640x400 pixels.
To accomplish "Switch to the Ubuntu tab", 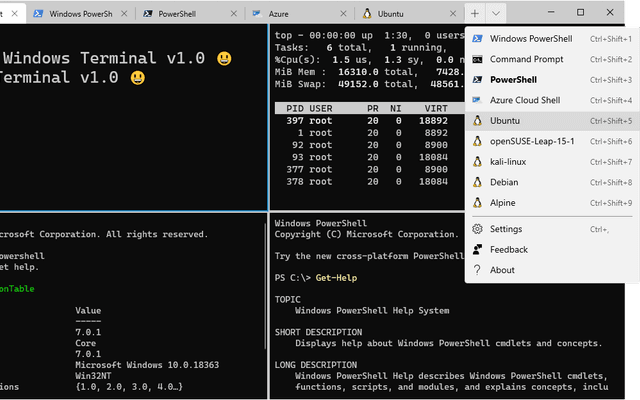I will point(409,14).
